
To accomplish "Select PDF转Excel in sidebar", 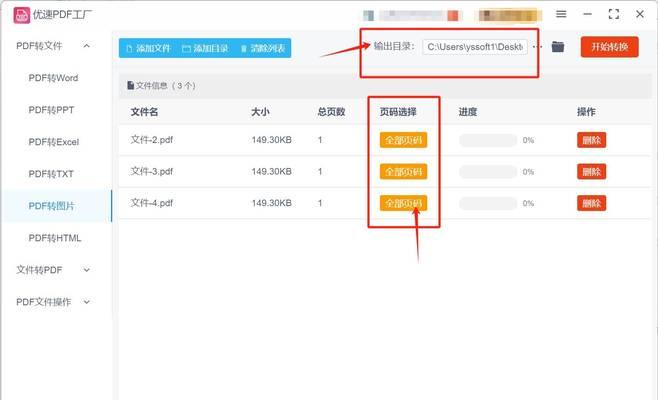I will [x=54, y=142].
